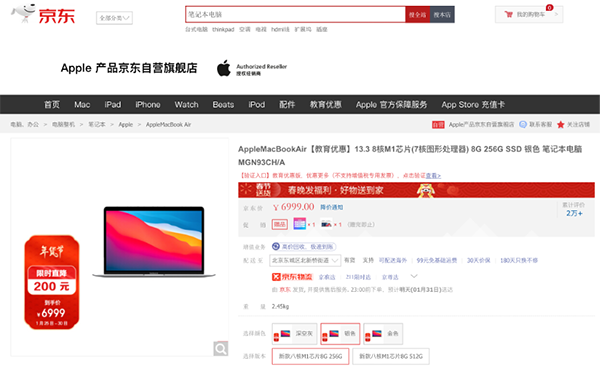Click the 180天只换不修 link
The width and height of the screenshot is (600, 366).
[518, 260]
